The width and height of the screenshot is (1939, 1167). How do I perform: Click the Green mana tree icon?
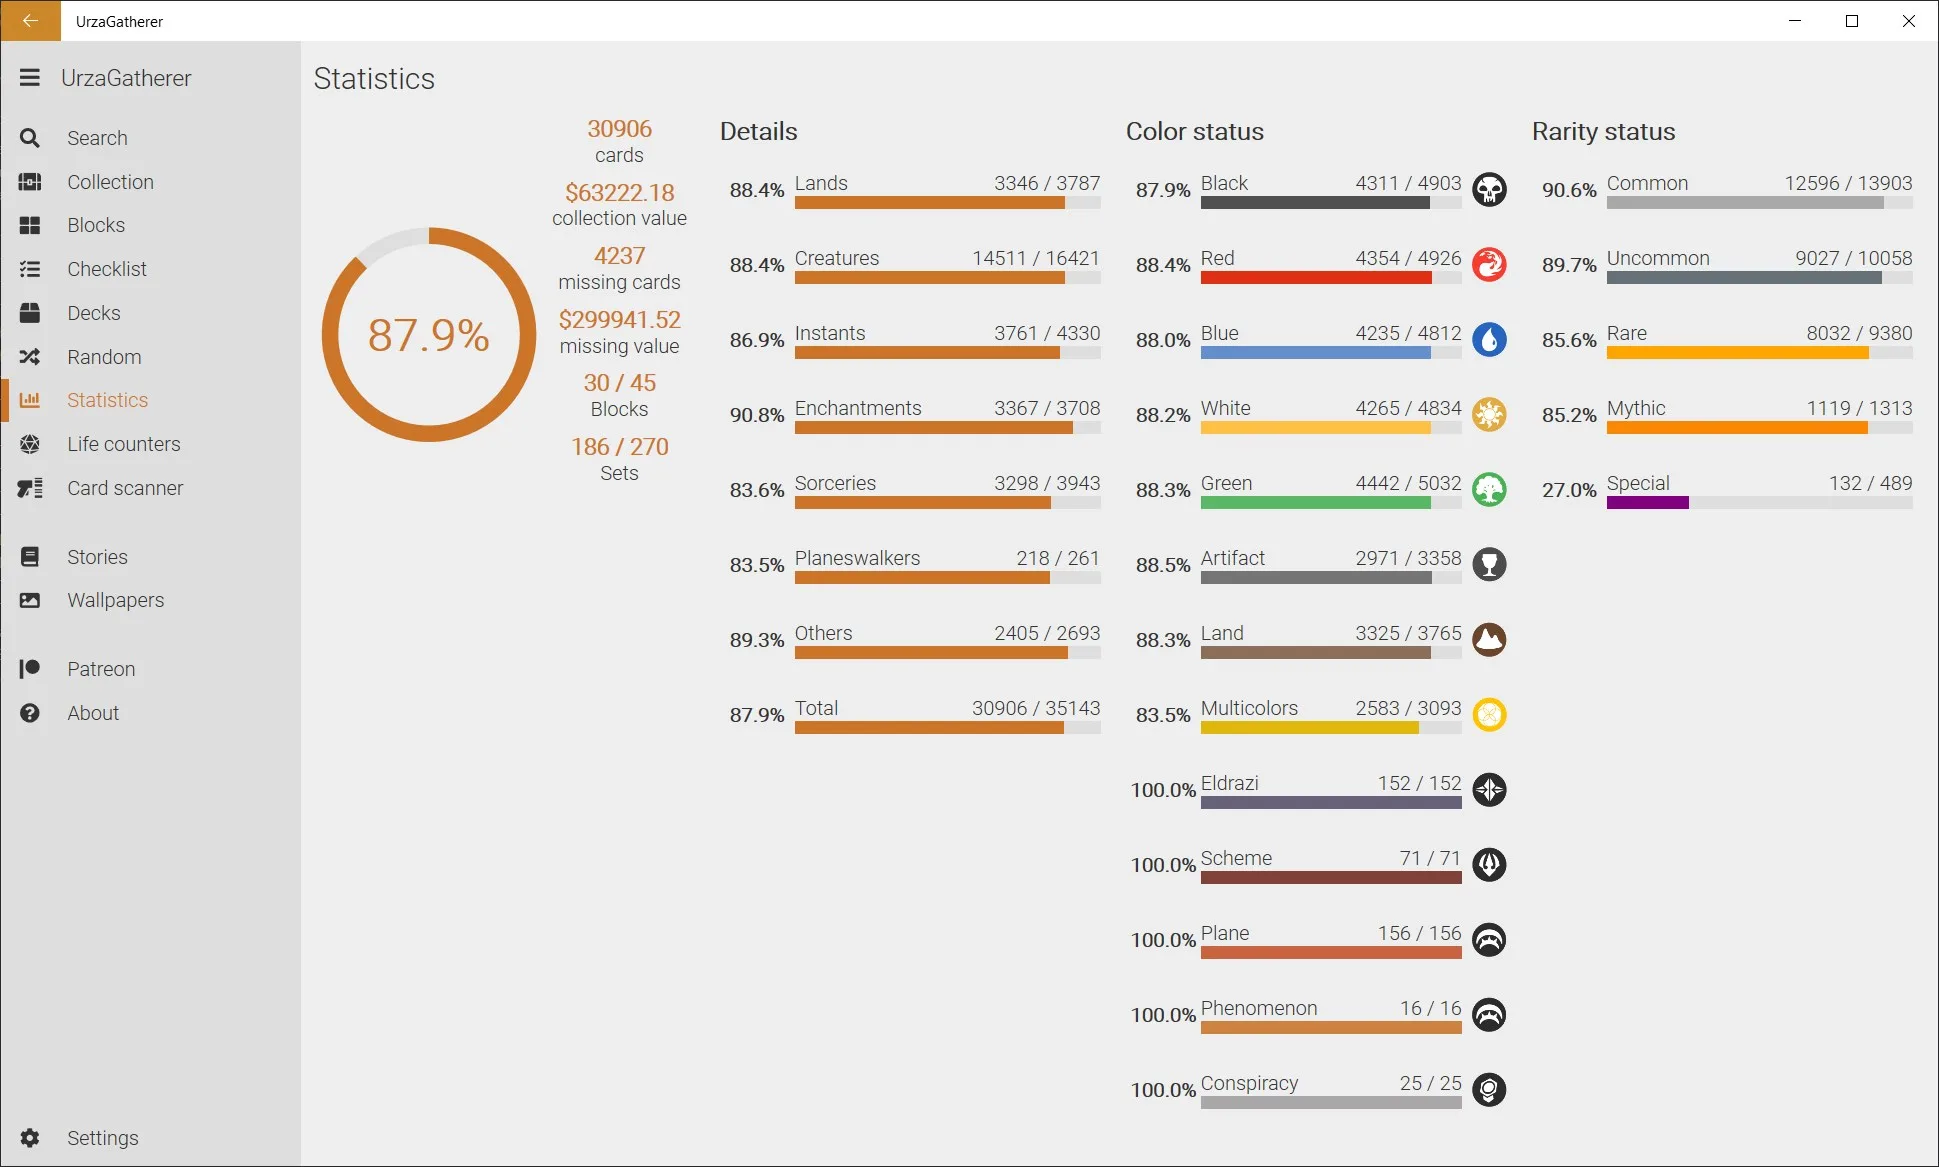click(x=1489, y=490)
